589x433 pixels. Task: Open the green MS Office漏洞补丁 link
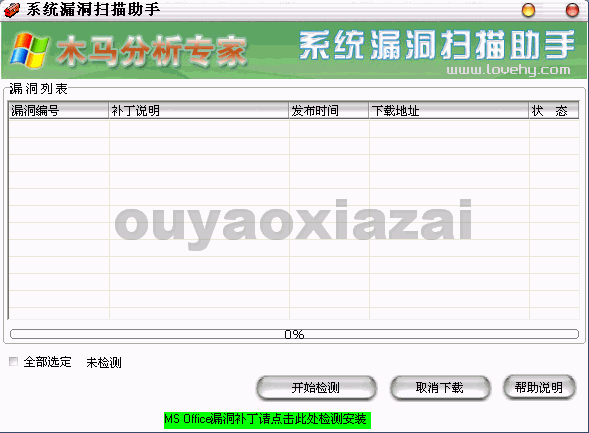pyautogui.click(x=267, y=419)
